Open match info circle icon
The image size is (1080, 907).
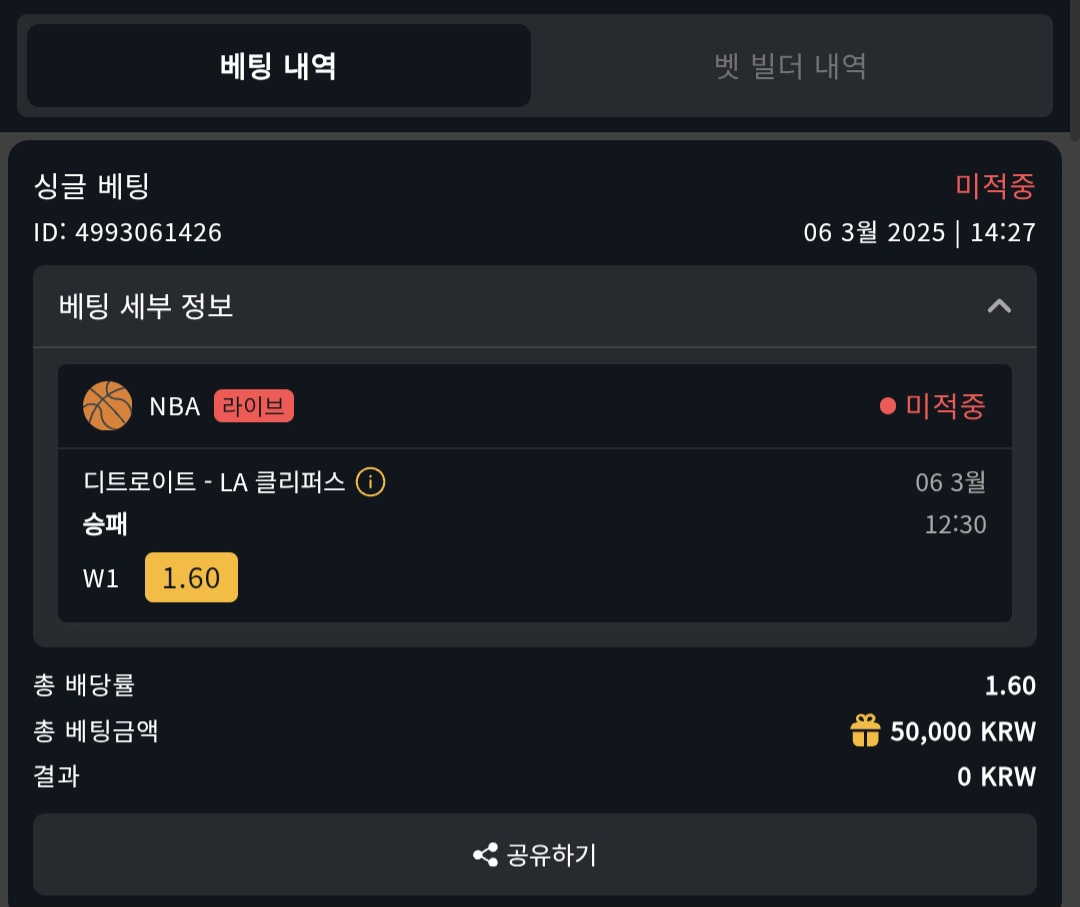click(x=371, y=482)
